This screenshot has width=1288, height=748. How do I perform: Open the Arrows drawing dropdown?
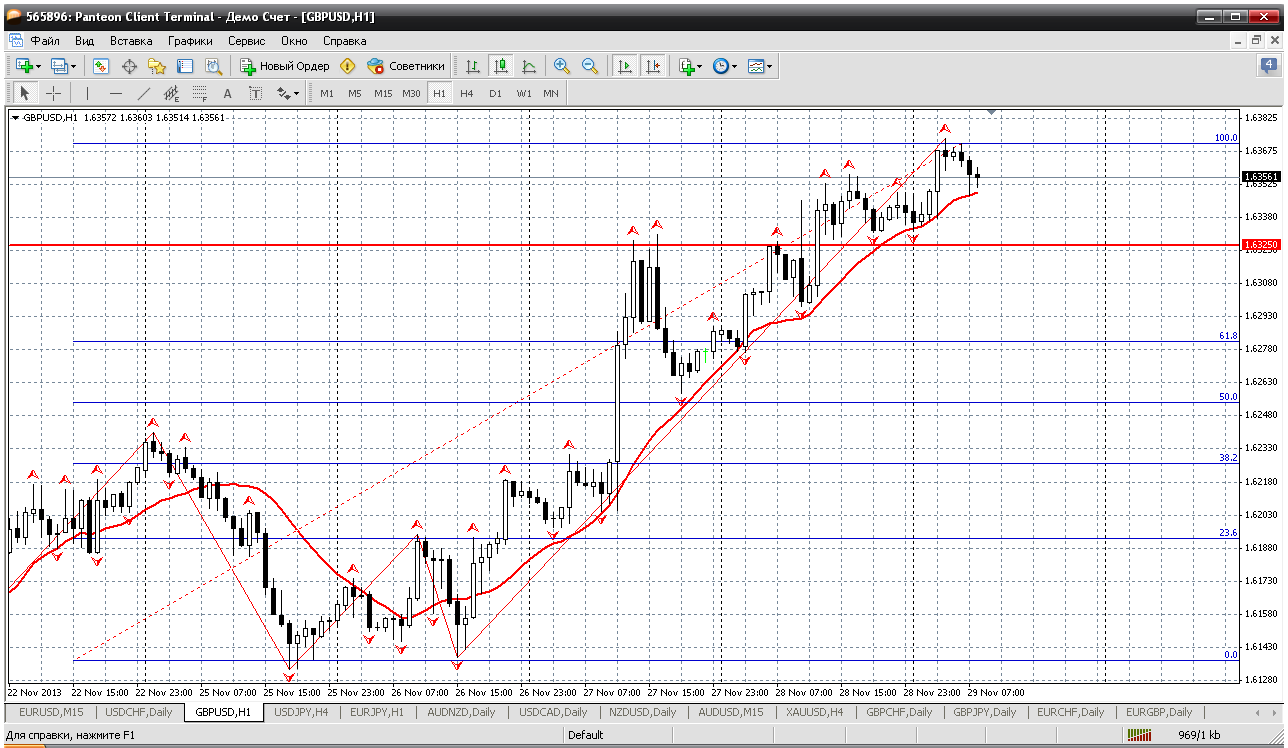coord(288,93)
